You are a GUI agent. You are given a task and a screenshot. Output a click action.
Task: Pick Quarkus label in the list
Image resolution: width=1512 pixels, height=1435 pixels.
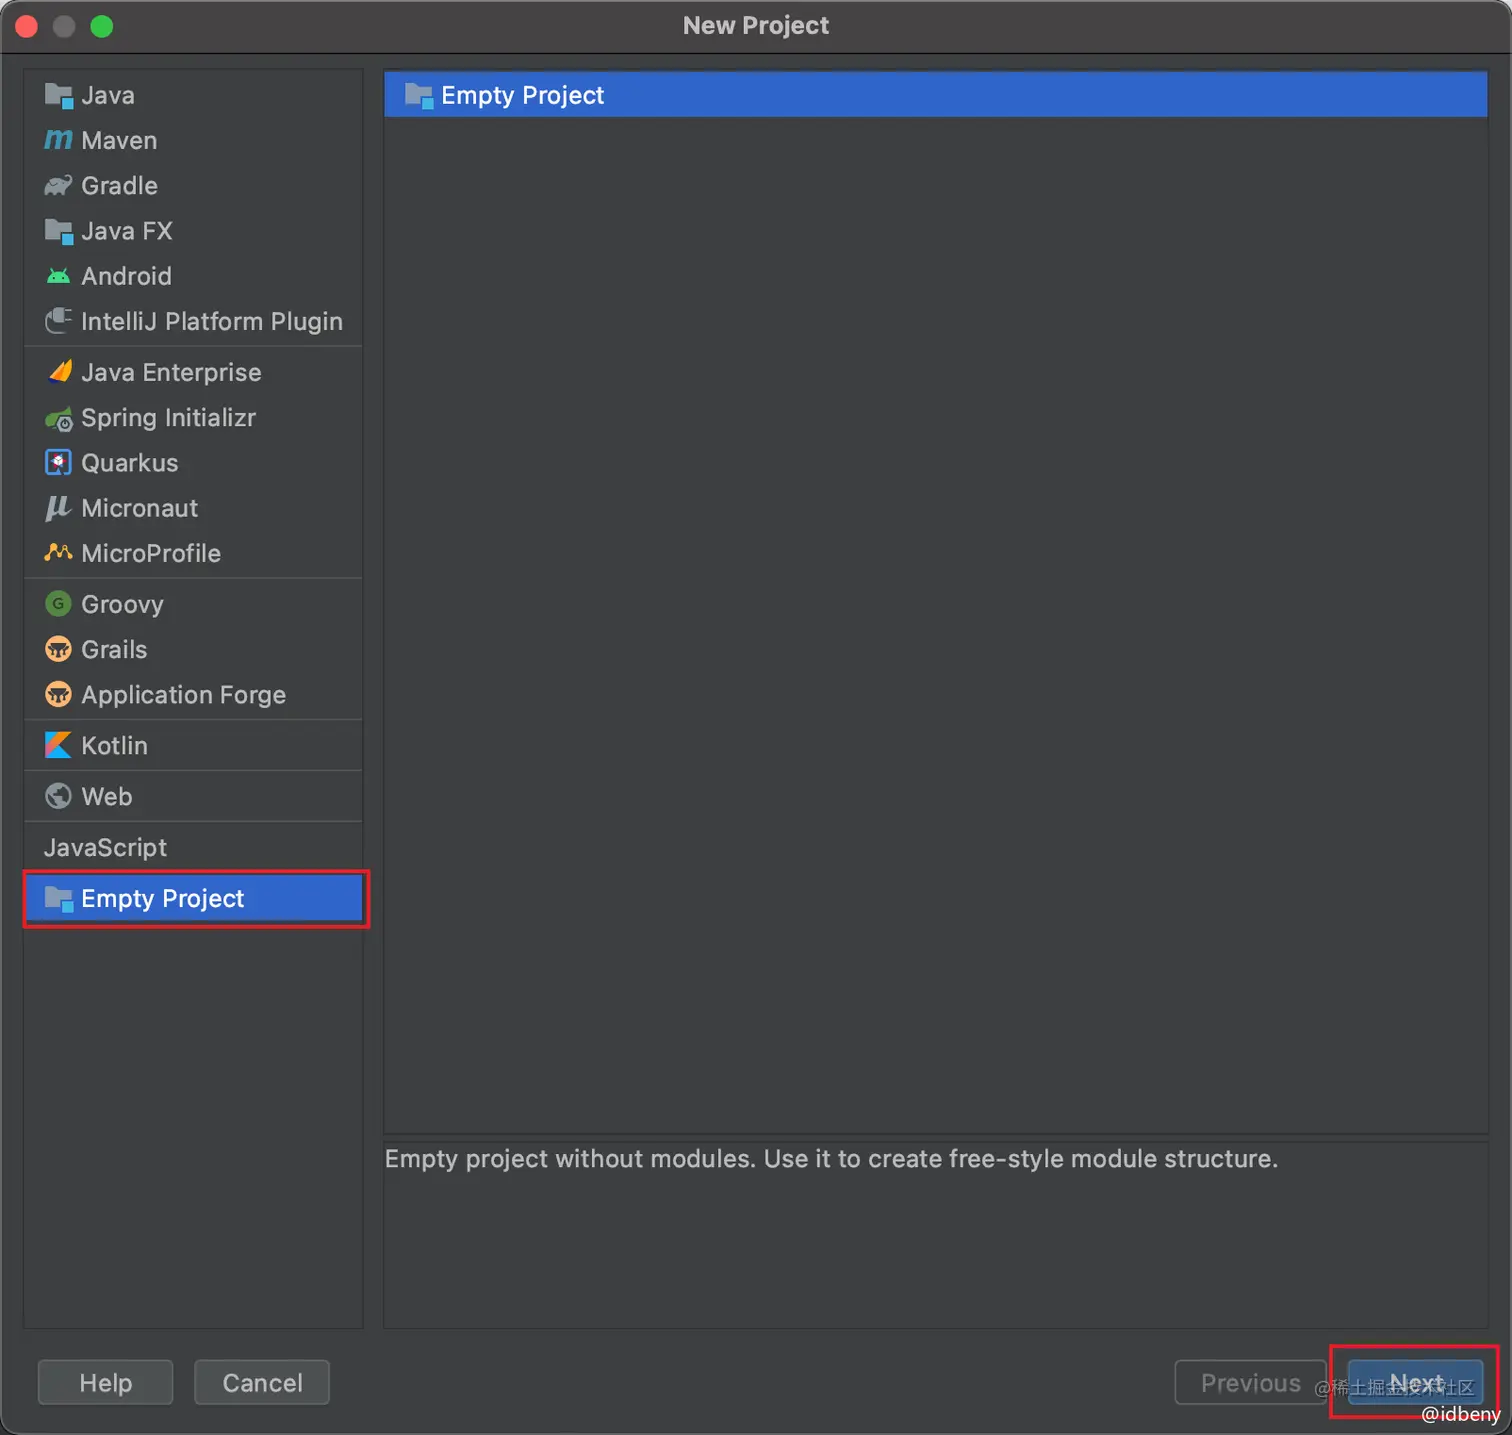pos(129,463)
